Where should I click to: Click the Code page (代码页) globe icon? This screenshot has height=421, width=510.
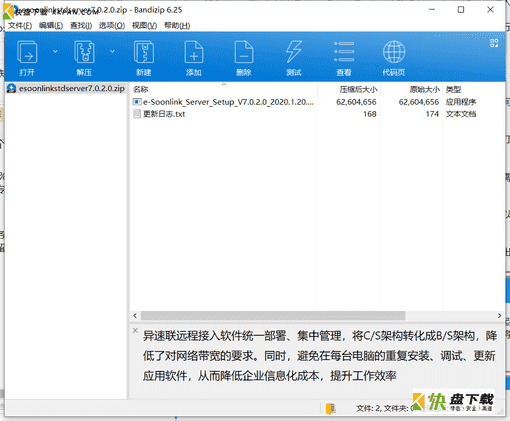(x=394, y=52)
